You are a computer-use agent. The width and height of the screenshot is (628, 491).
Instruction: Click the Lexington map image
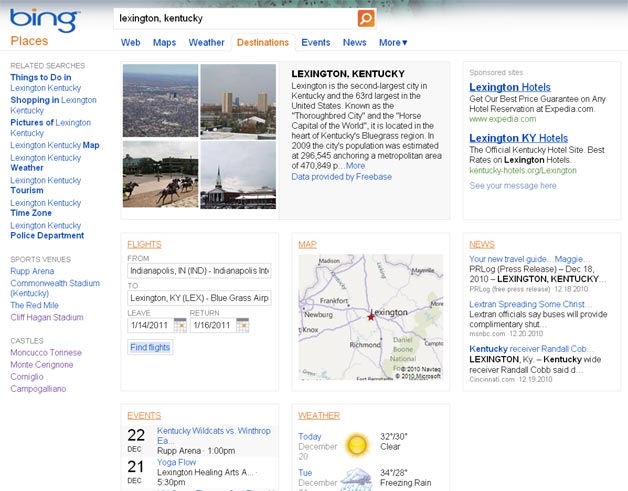tap(371, 317)
